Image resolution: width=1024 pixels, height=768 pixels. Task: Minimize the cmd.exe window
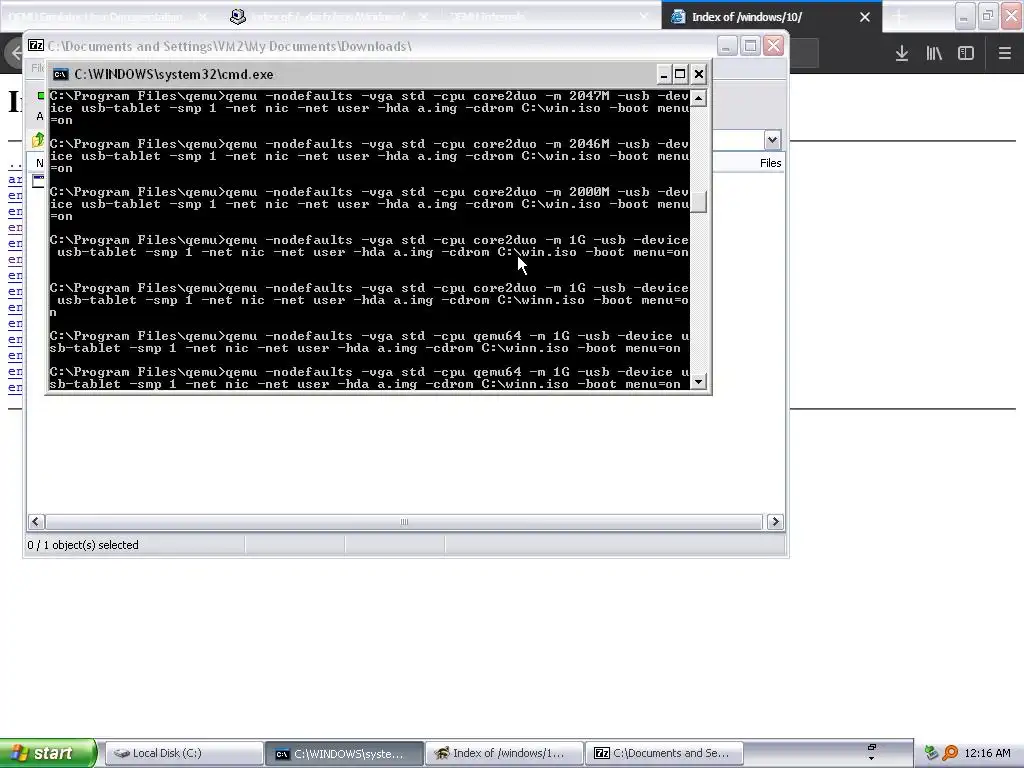click(x=663, y=74)
